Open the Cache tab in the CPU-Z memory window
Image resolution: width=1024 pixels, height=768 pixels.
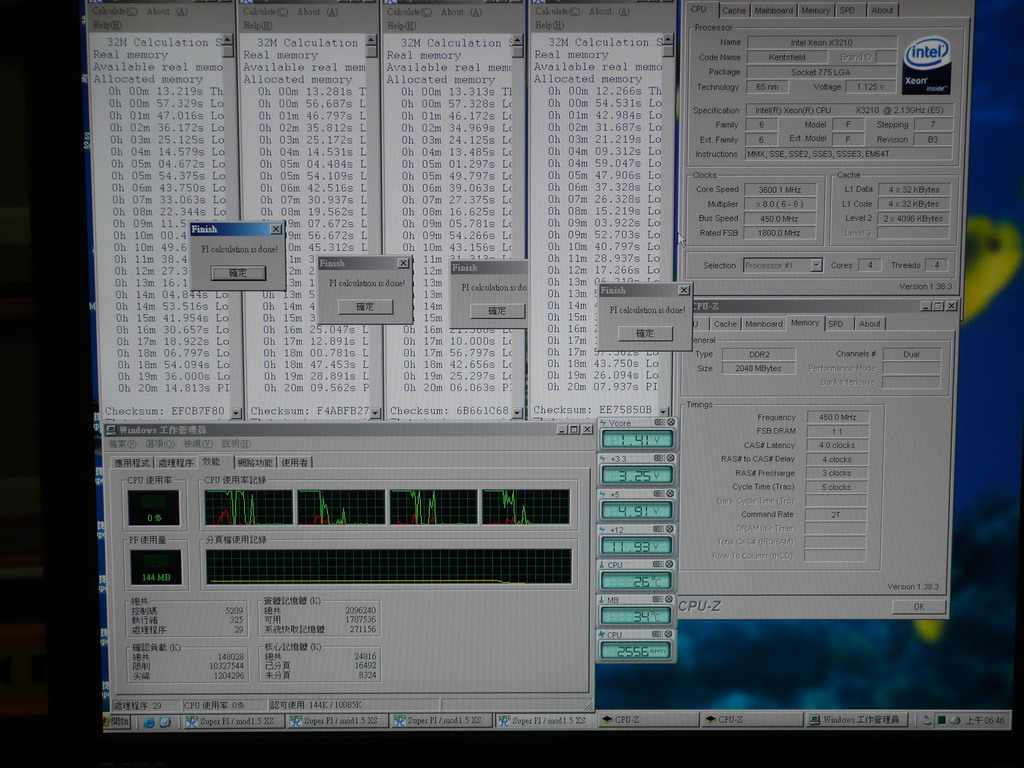[725, 324]
